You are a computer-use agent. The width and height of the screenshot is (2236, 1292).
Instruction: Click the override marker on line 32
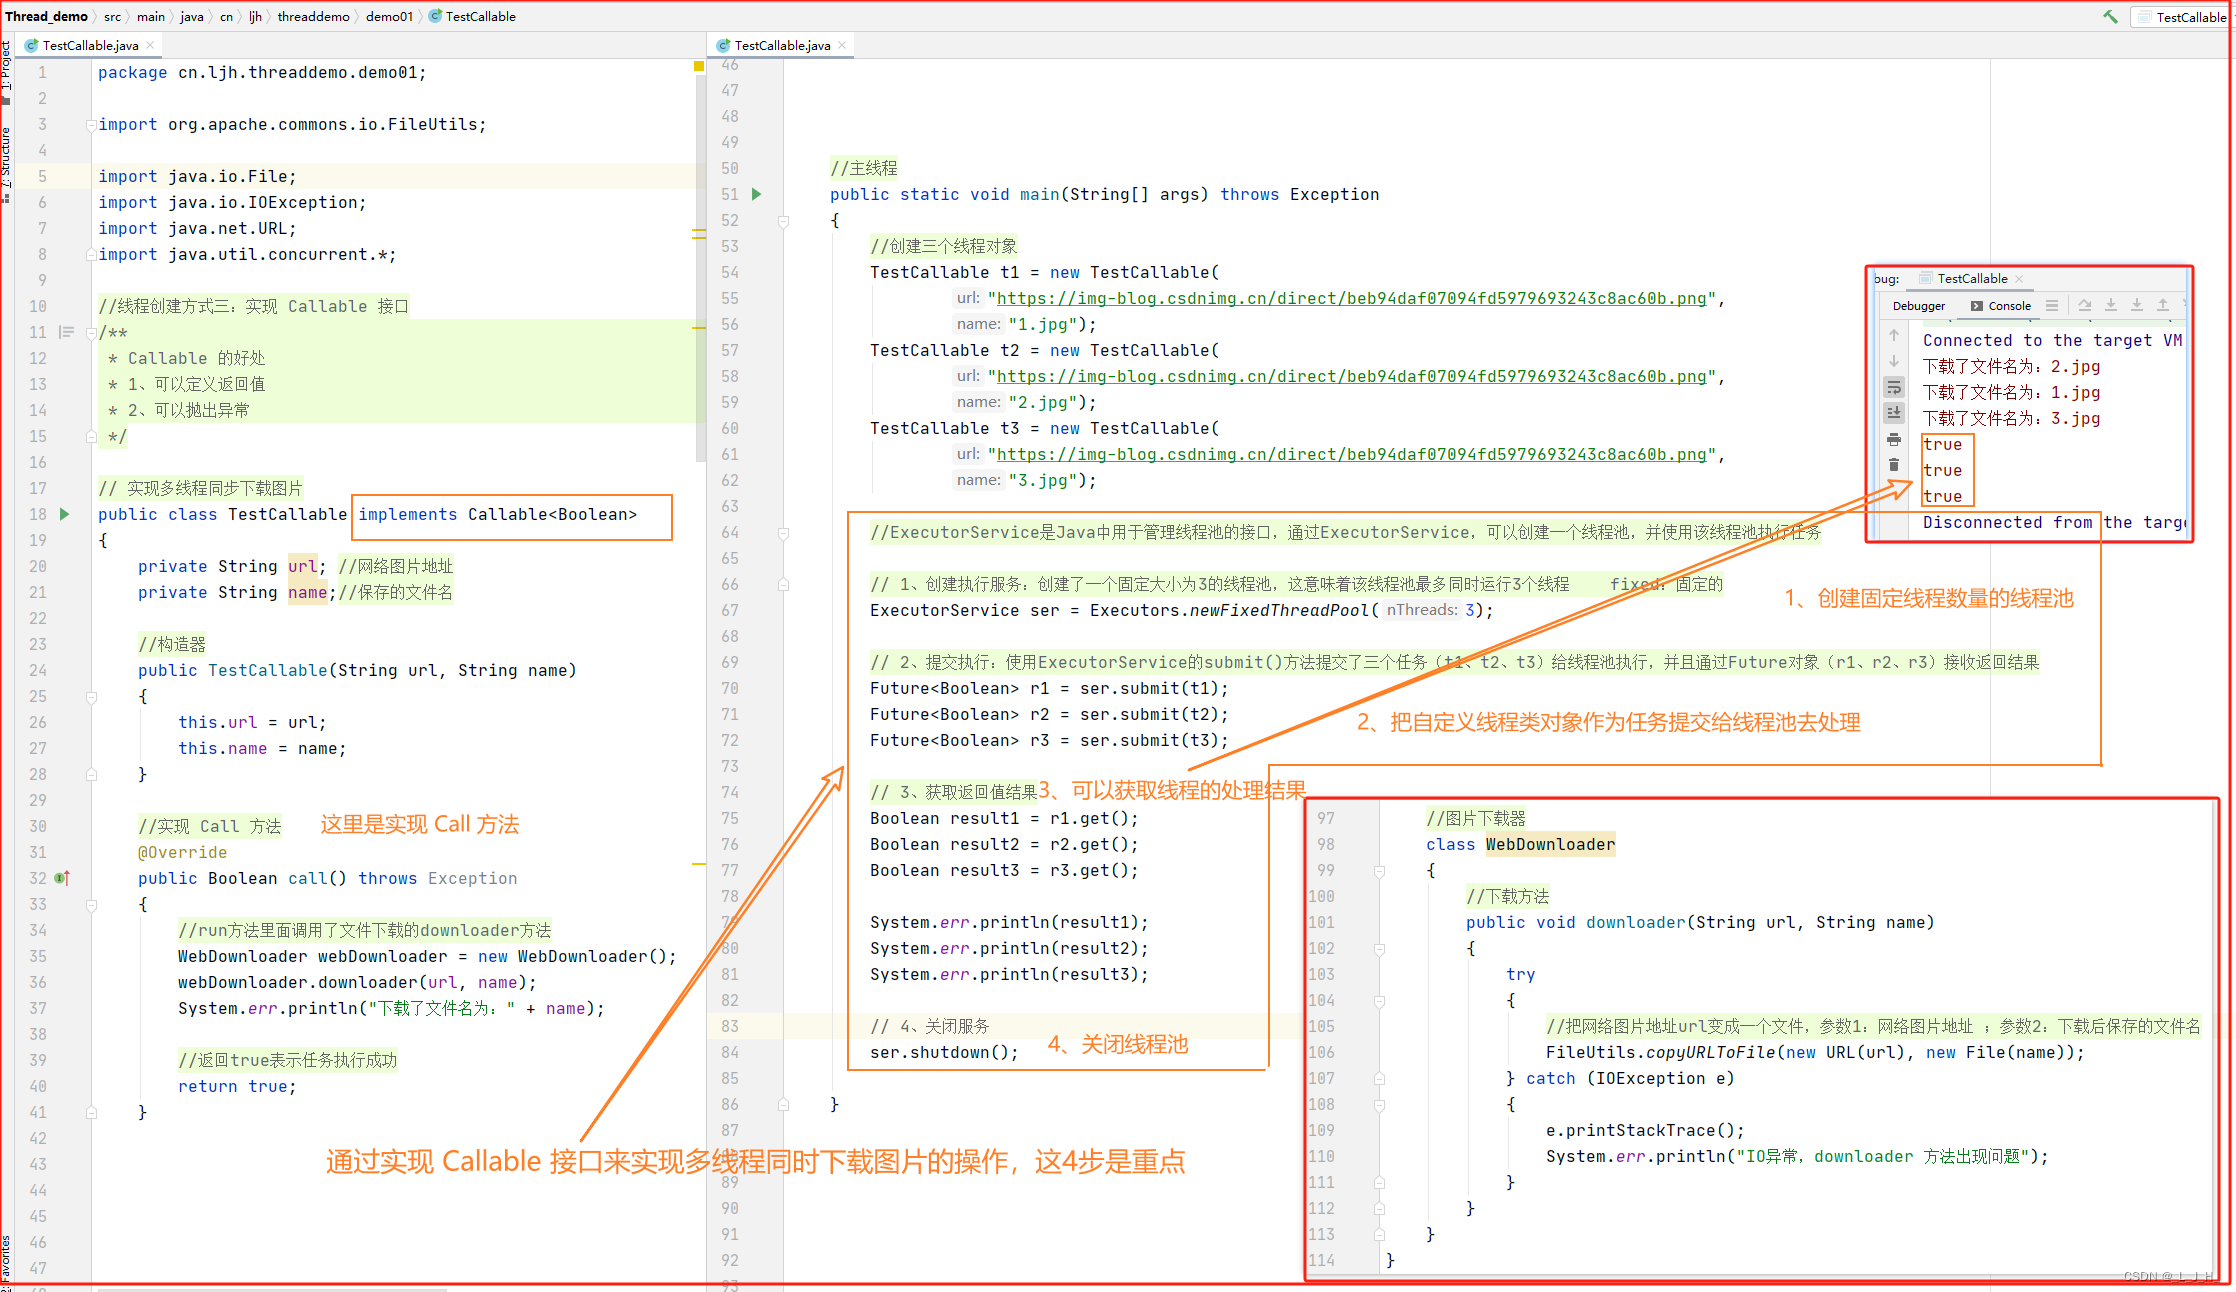click(x=62, y=878)
